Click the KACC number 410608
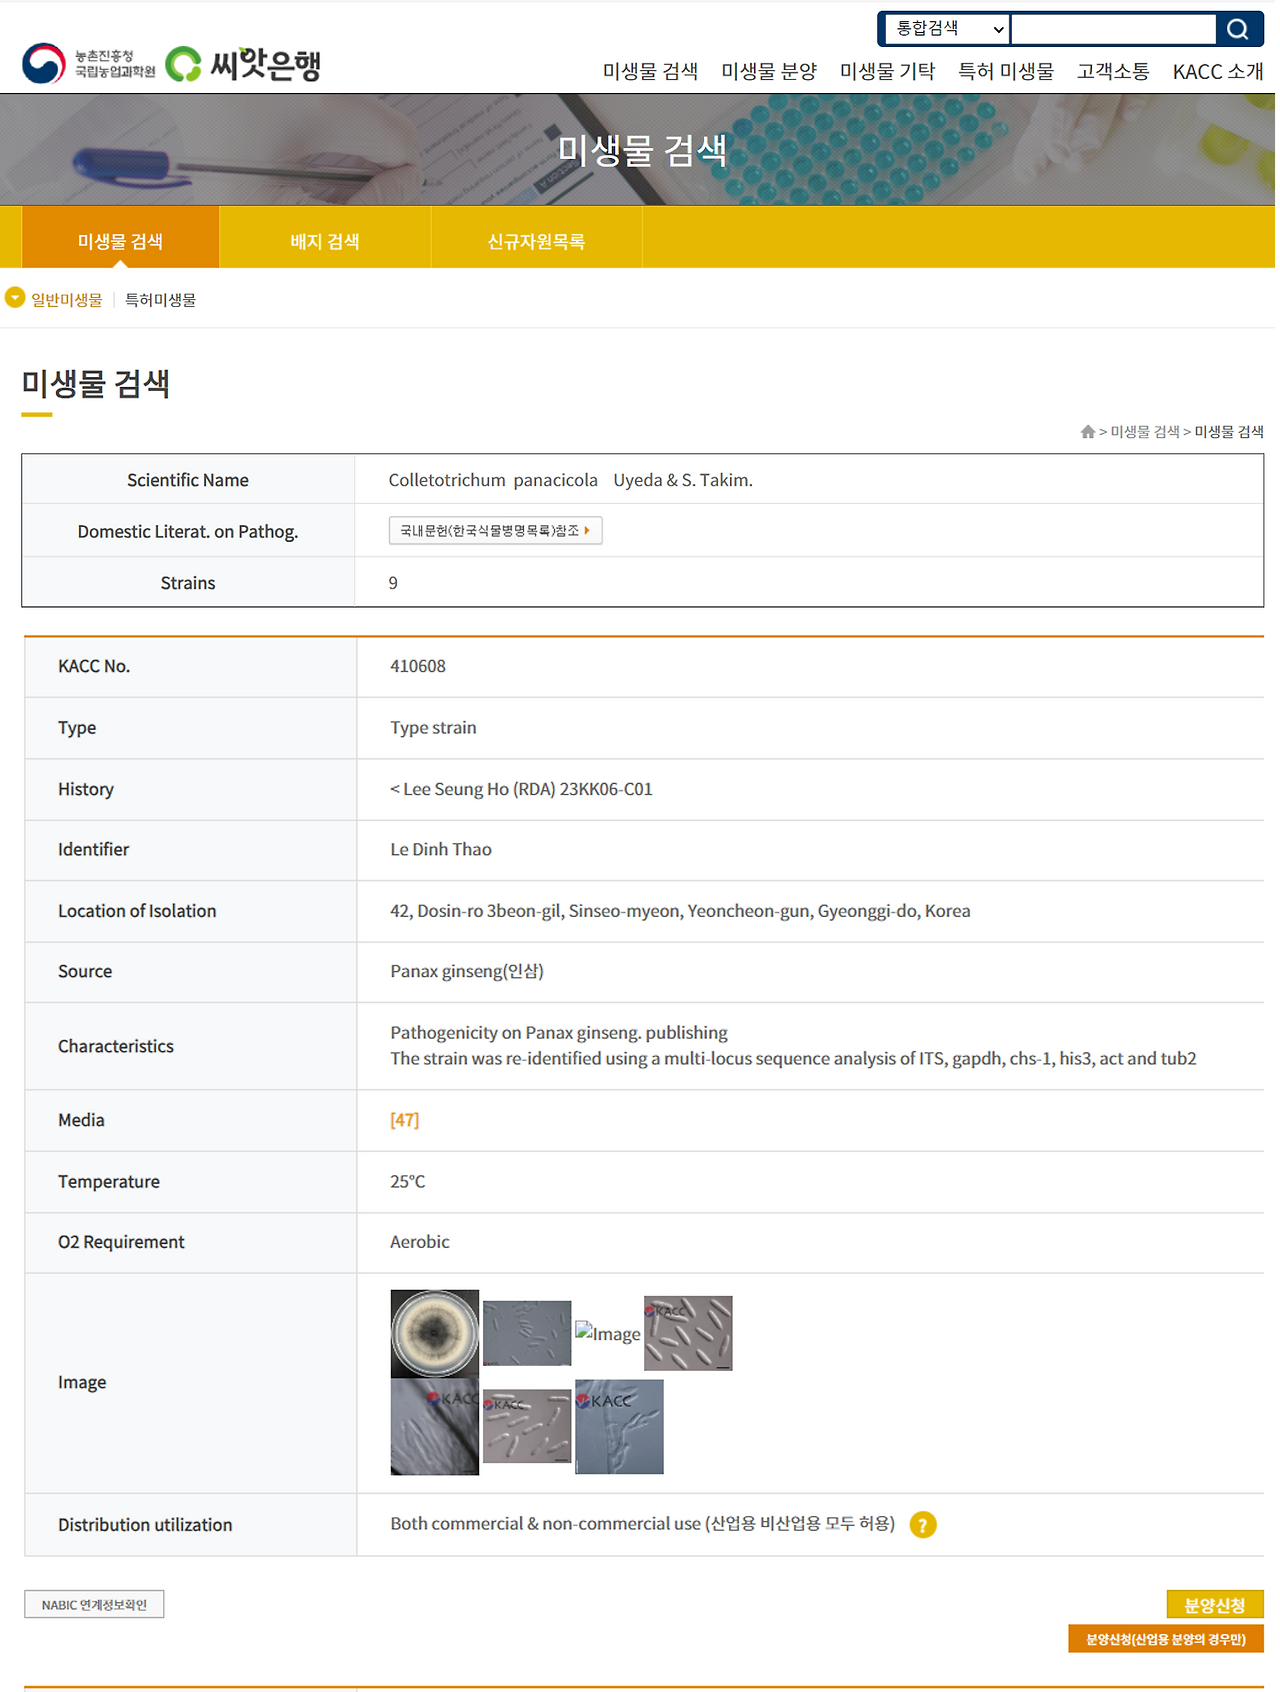Image resolution: width=1280 pixels, height=1692 pixels. (x=418, y=666)
